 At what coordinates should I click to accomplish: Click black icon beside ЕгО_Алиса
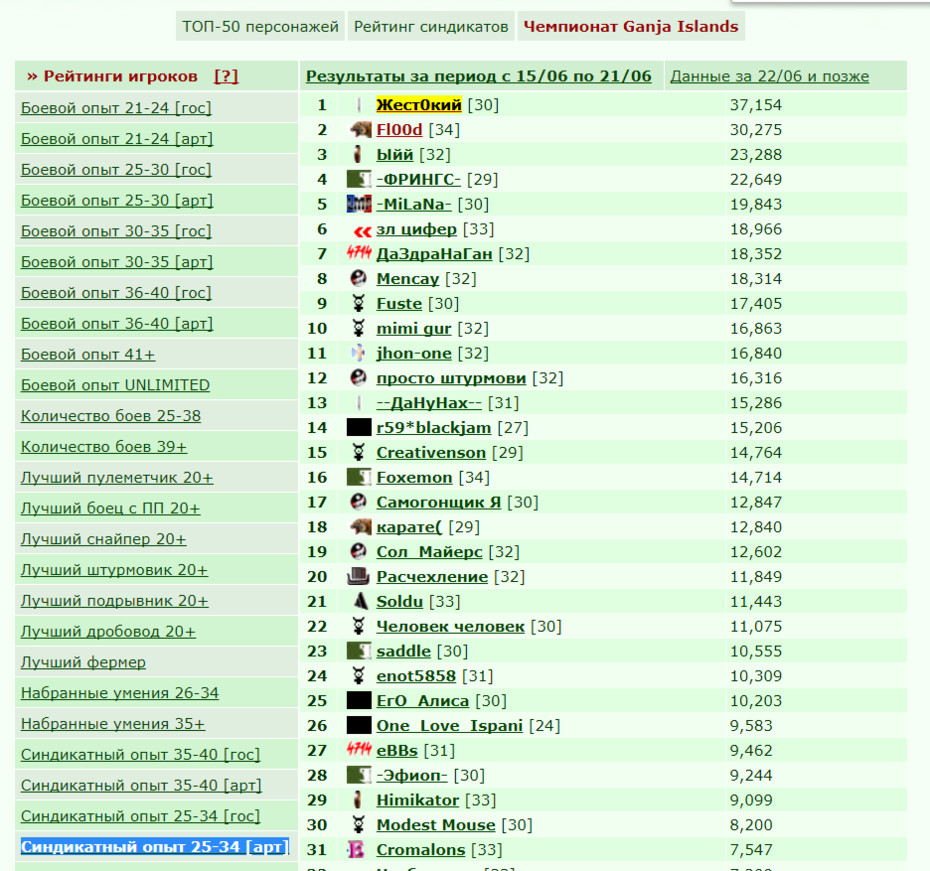click(359, 701)
